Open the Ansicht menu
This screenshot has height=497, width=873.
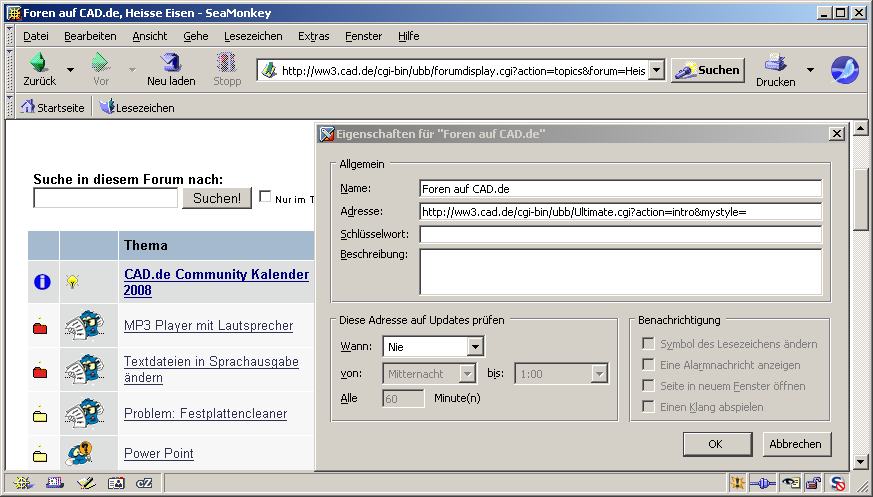[x=150, y=36]
